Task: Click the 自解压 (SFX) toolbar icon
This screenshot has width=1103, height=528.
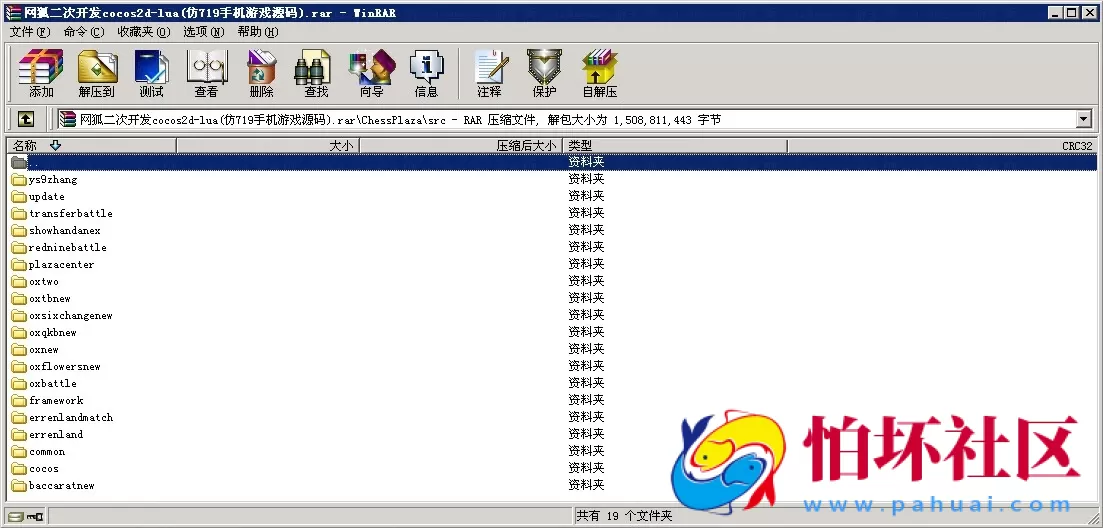Action: click(600, 73)
